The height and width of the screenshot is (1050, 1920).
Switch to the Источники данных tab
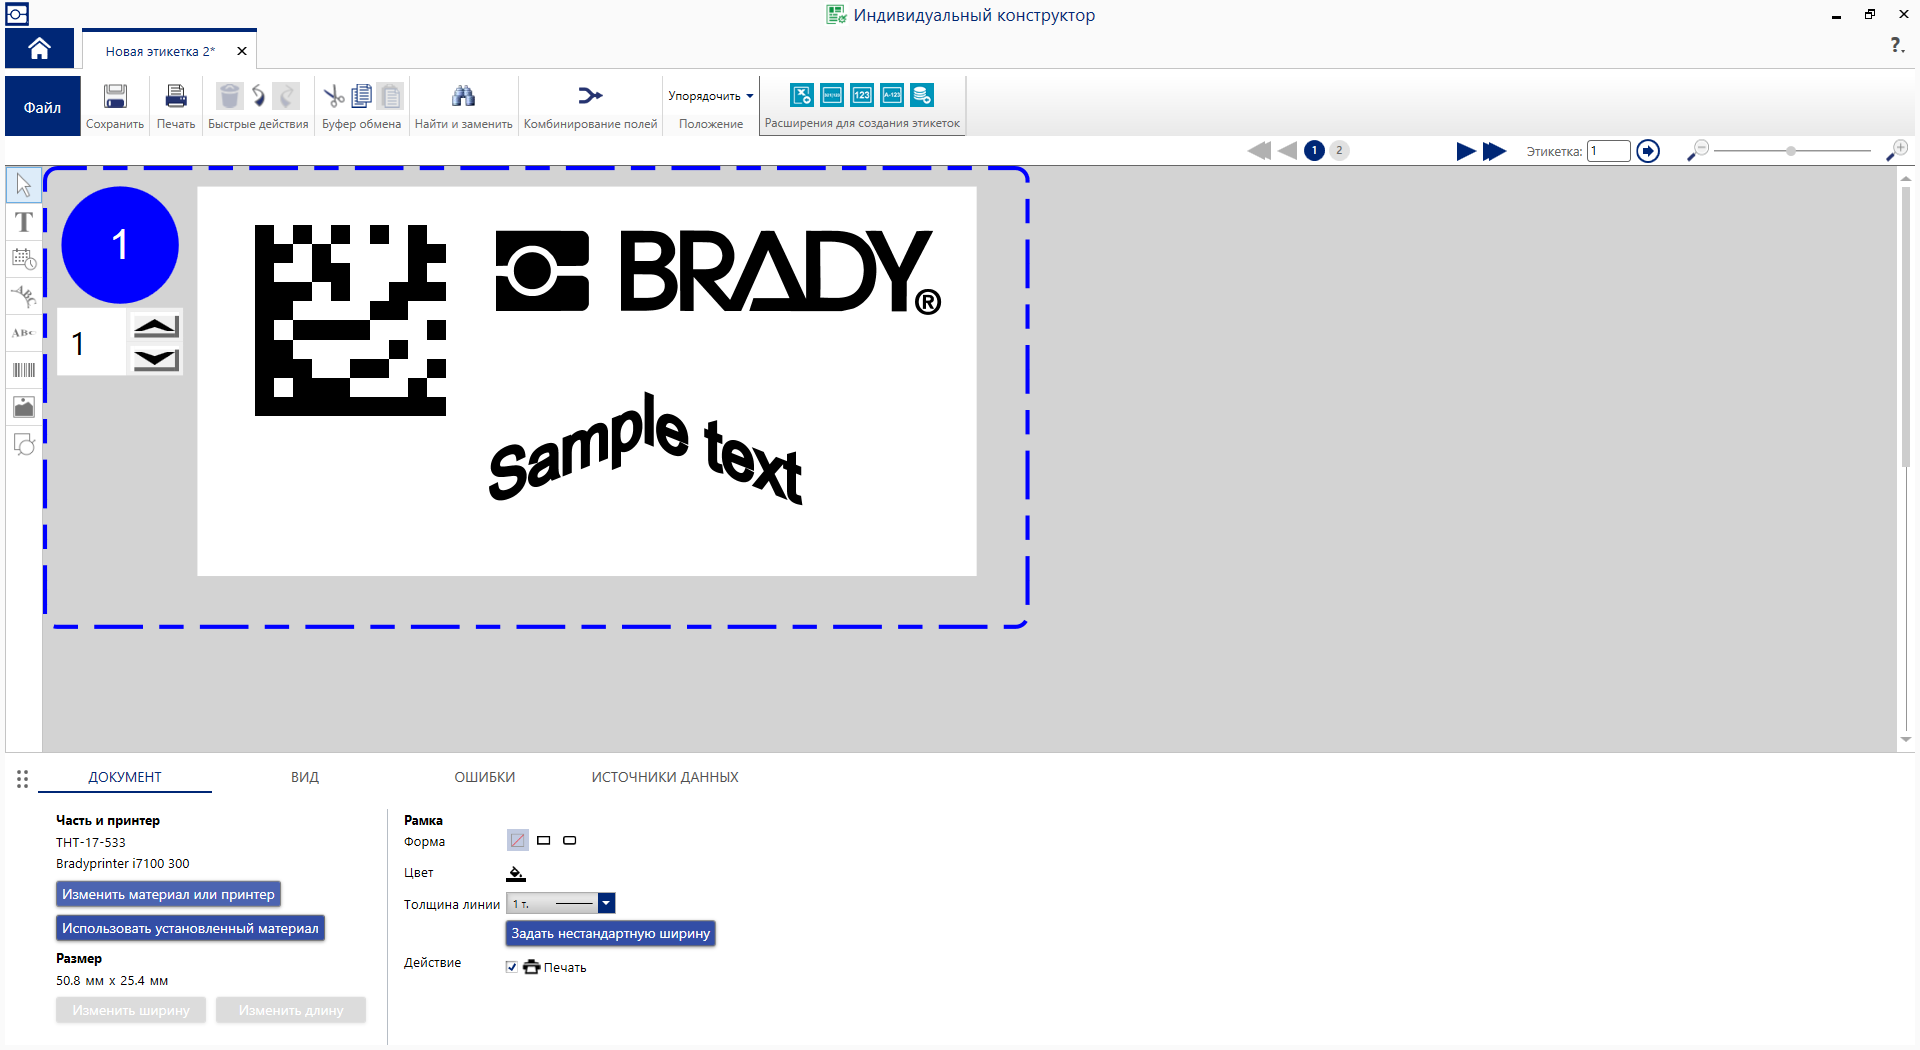click(x=663, y=777)
